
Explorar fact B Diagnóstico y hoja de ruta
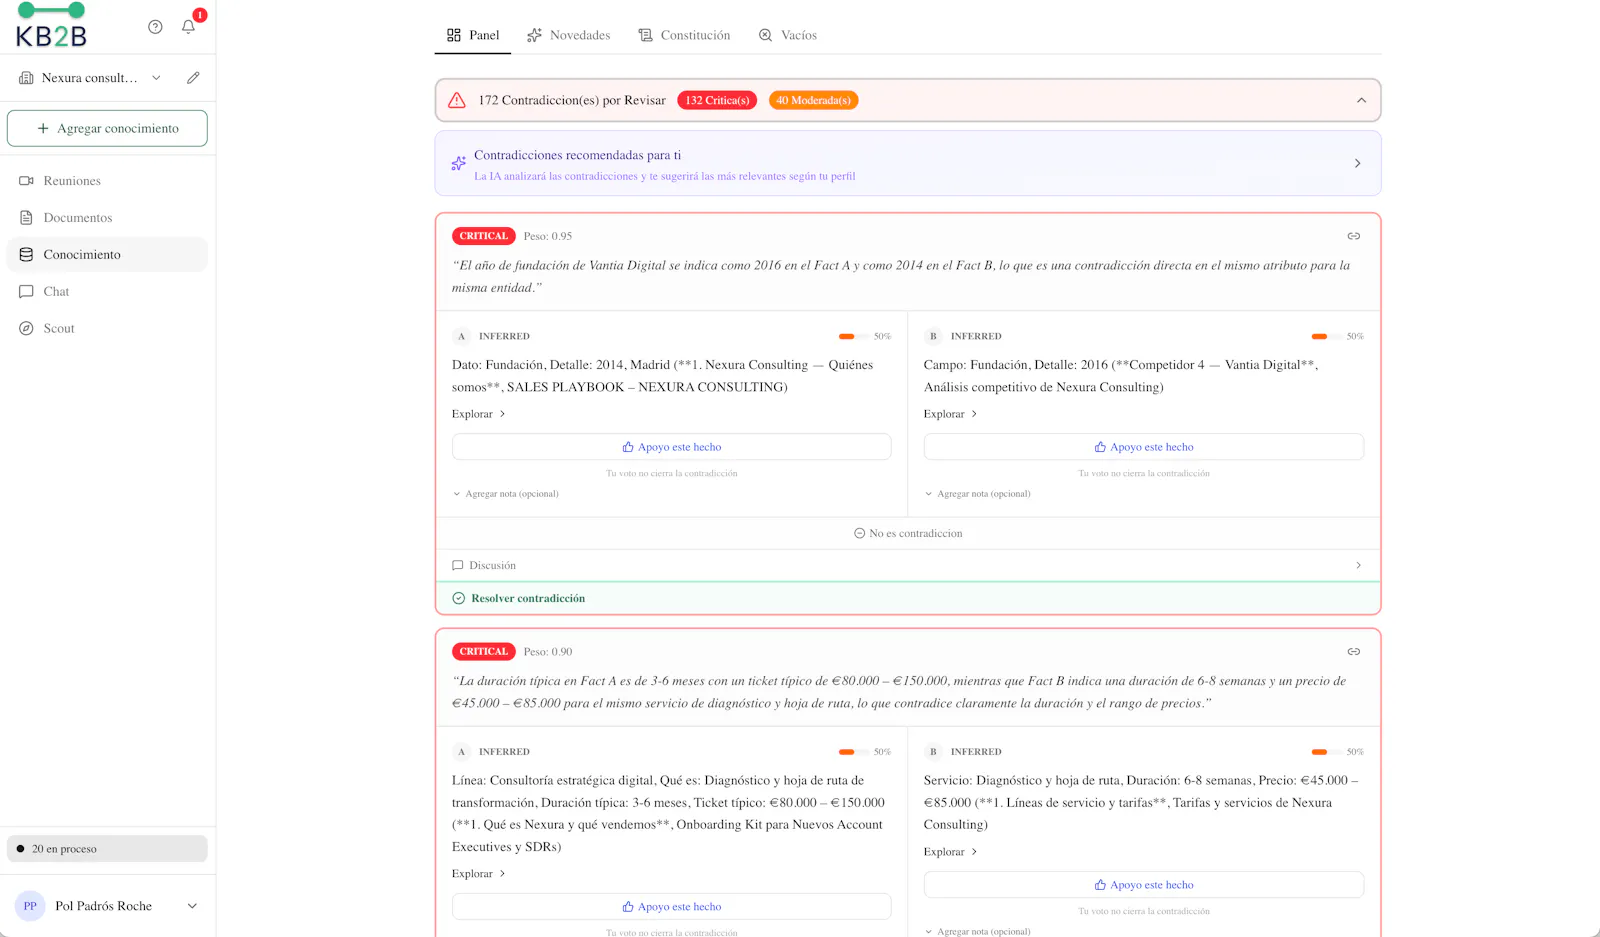pyautogui.click(x=950, y=852)
